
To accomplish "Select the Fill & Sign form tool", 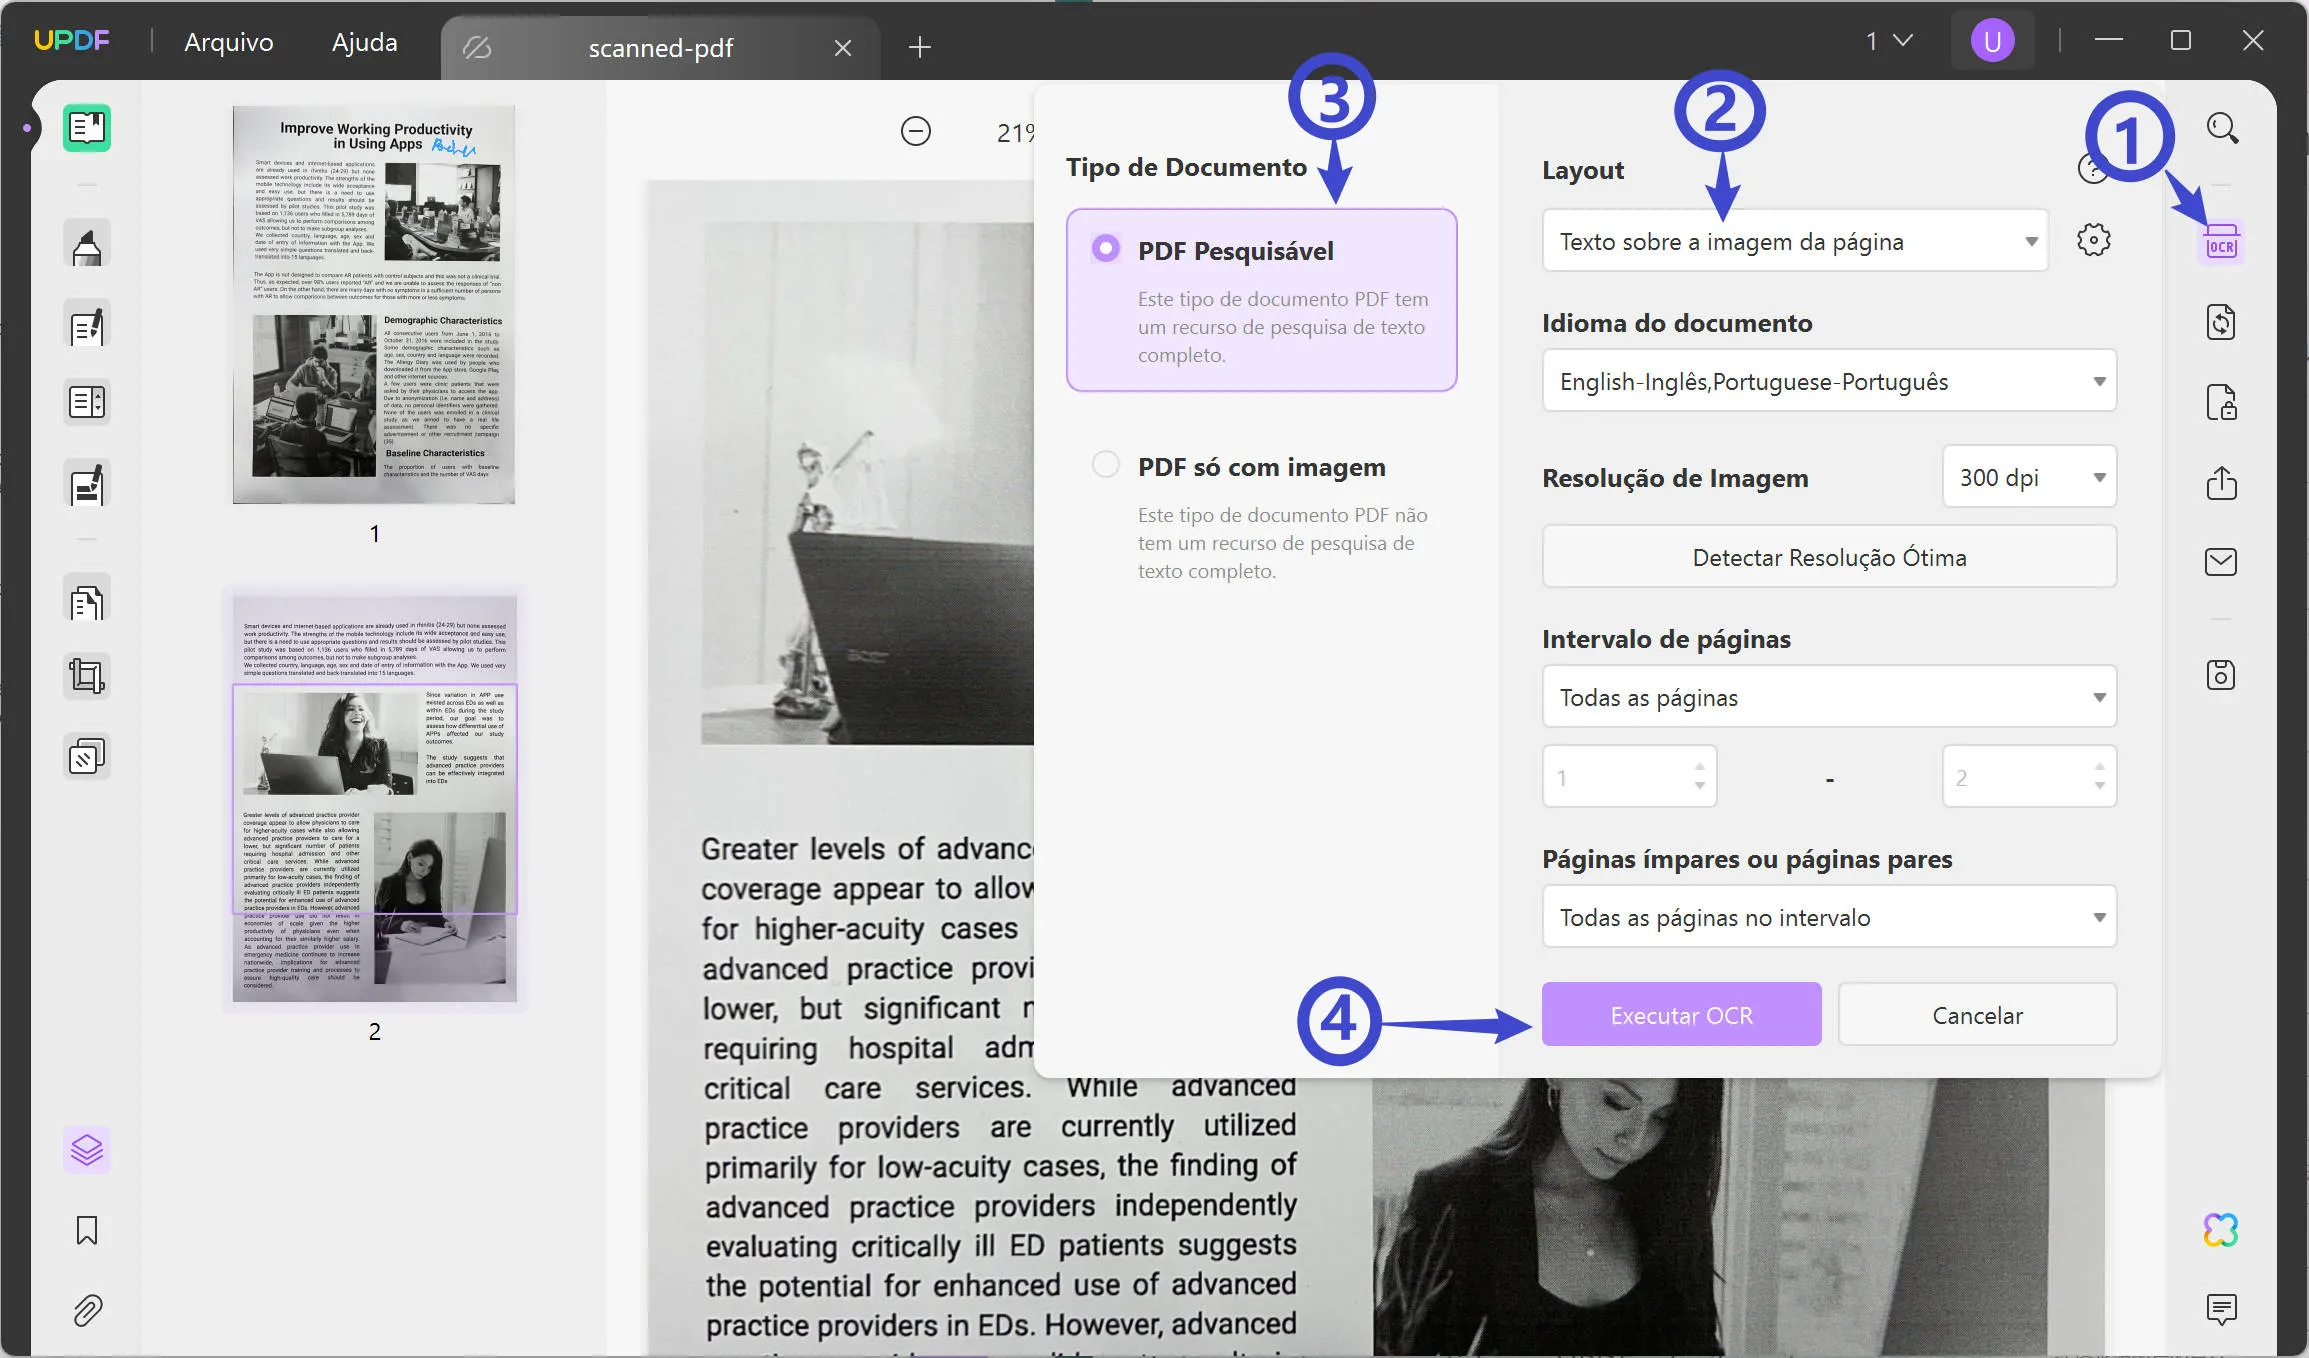I will tap(87, 484).
